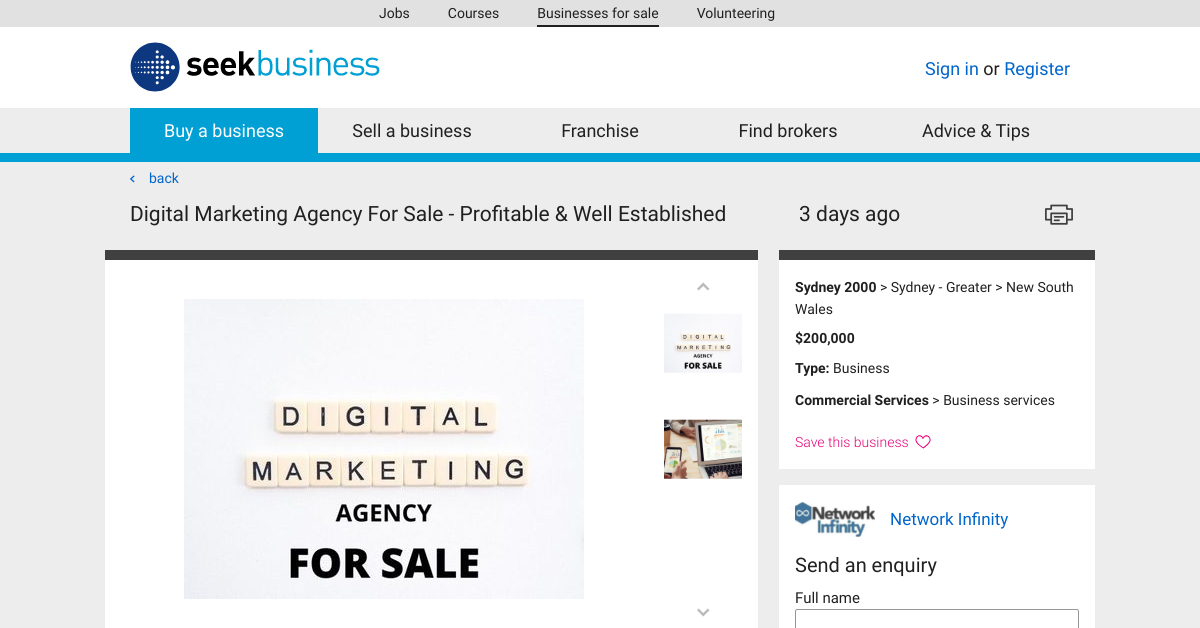Screen dimensions: 1200x628
Task: Switch to the Franchise tab
Action: tap(599, 130)
